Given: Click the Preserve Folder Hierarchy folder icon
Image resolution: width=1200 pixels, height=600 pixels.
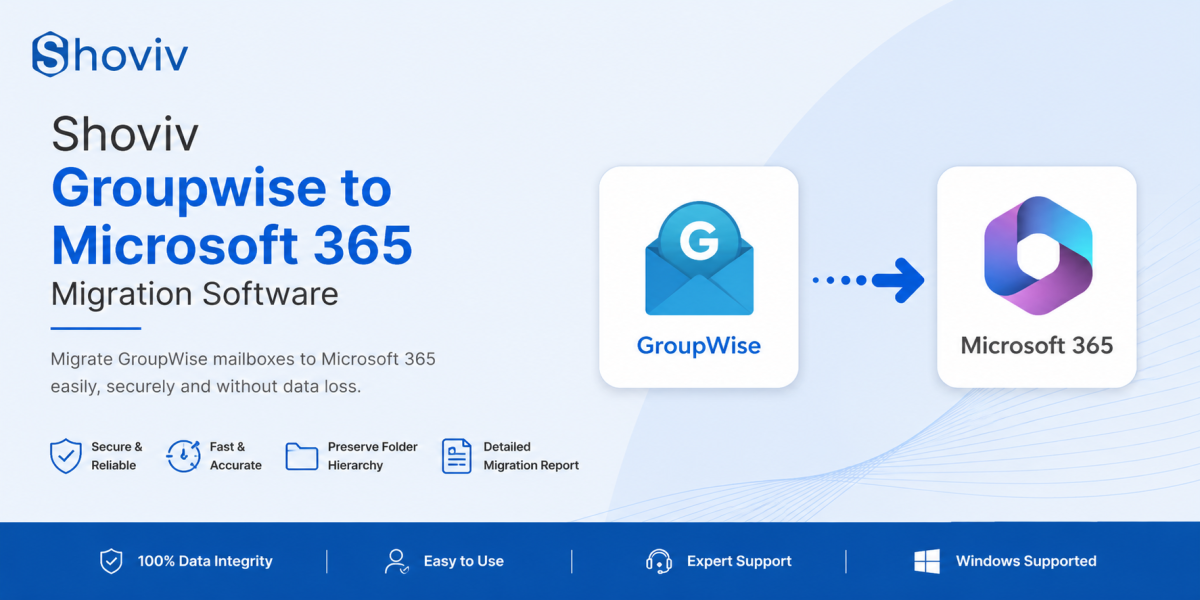Looking at the screenshot, I should [302, 456].
